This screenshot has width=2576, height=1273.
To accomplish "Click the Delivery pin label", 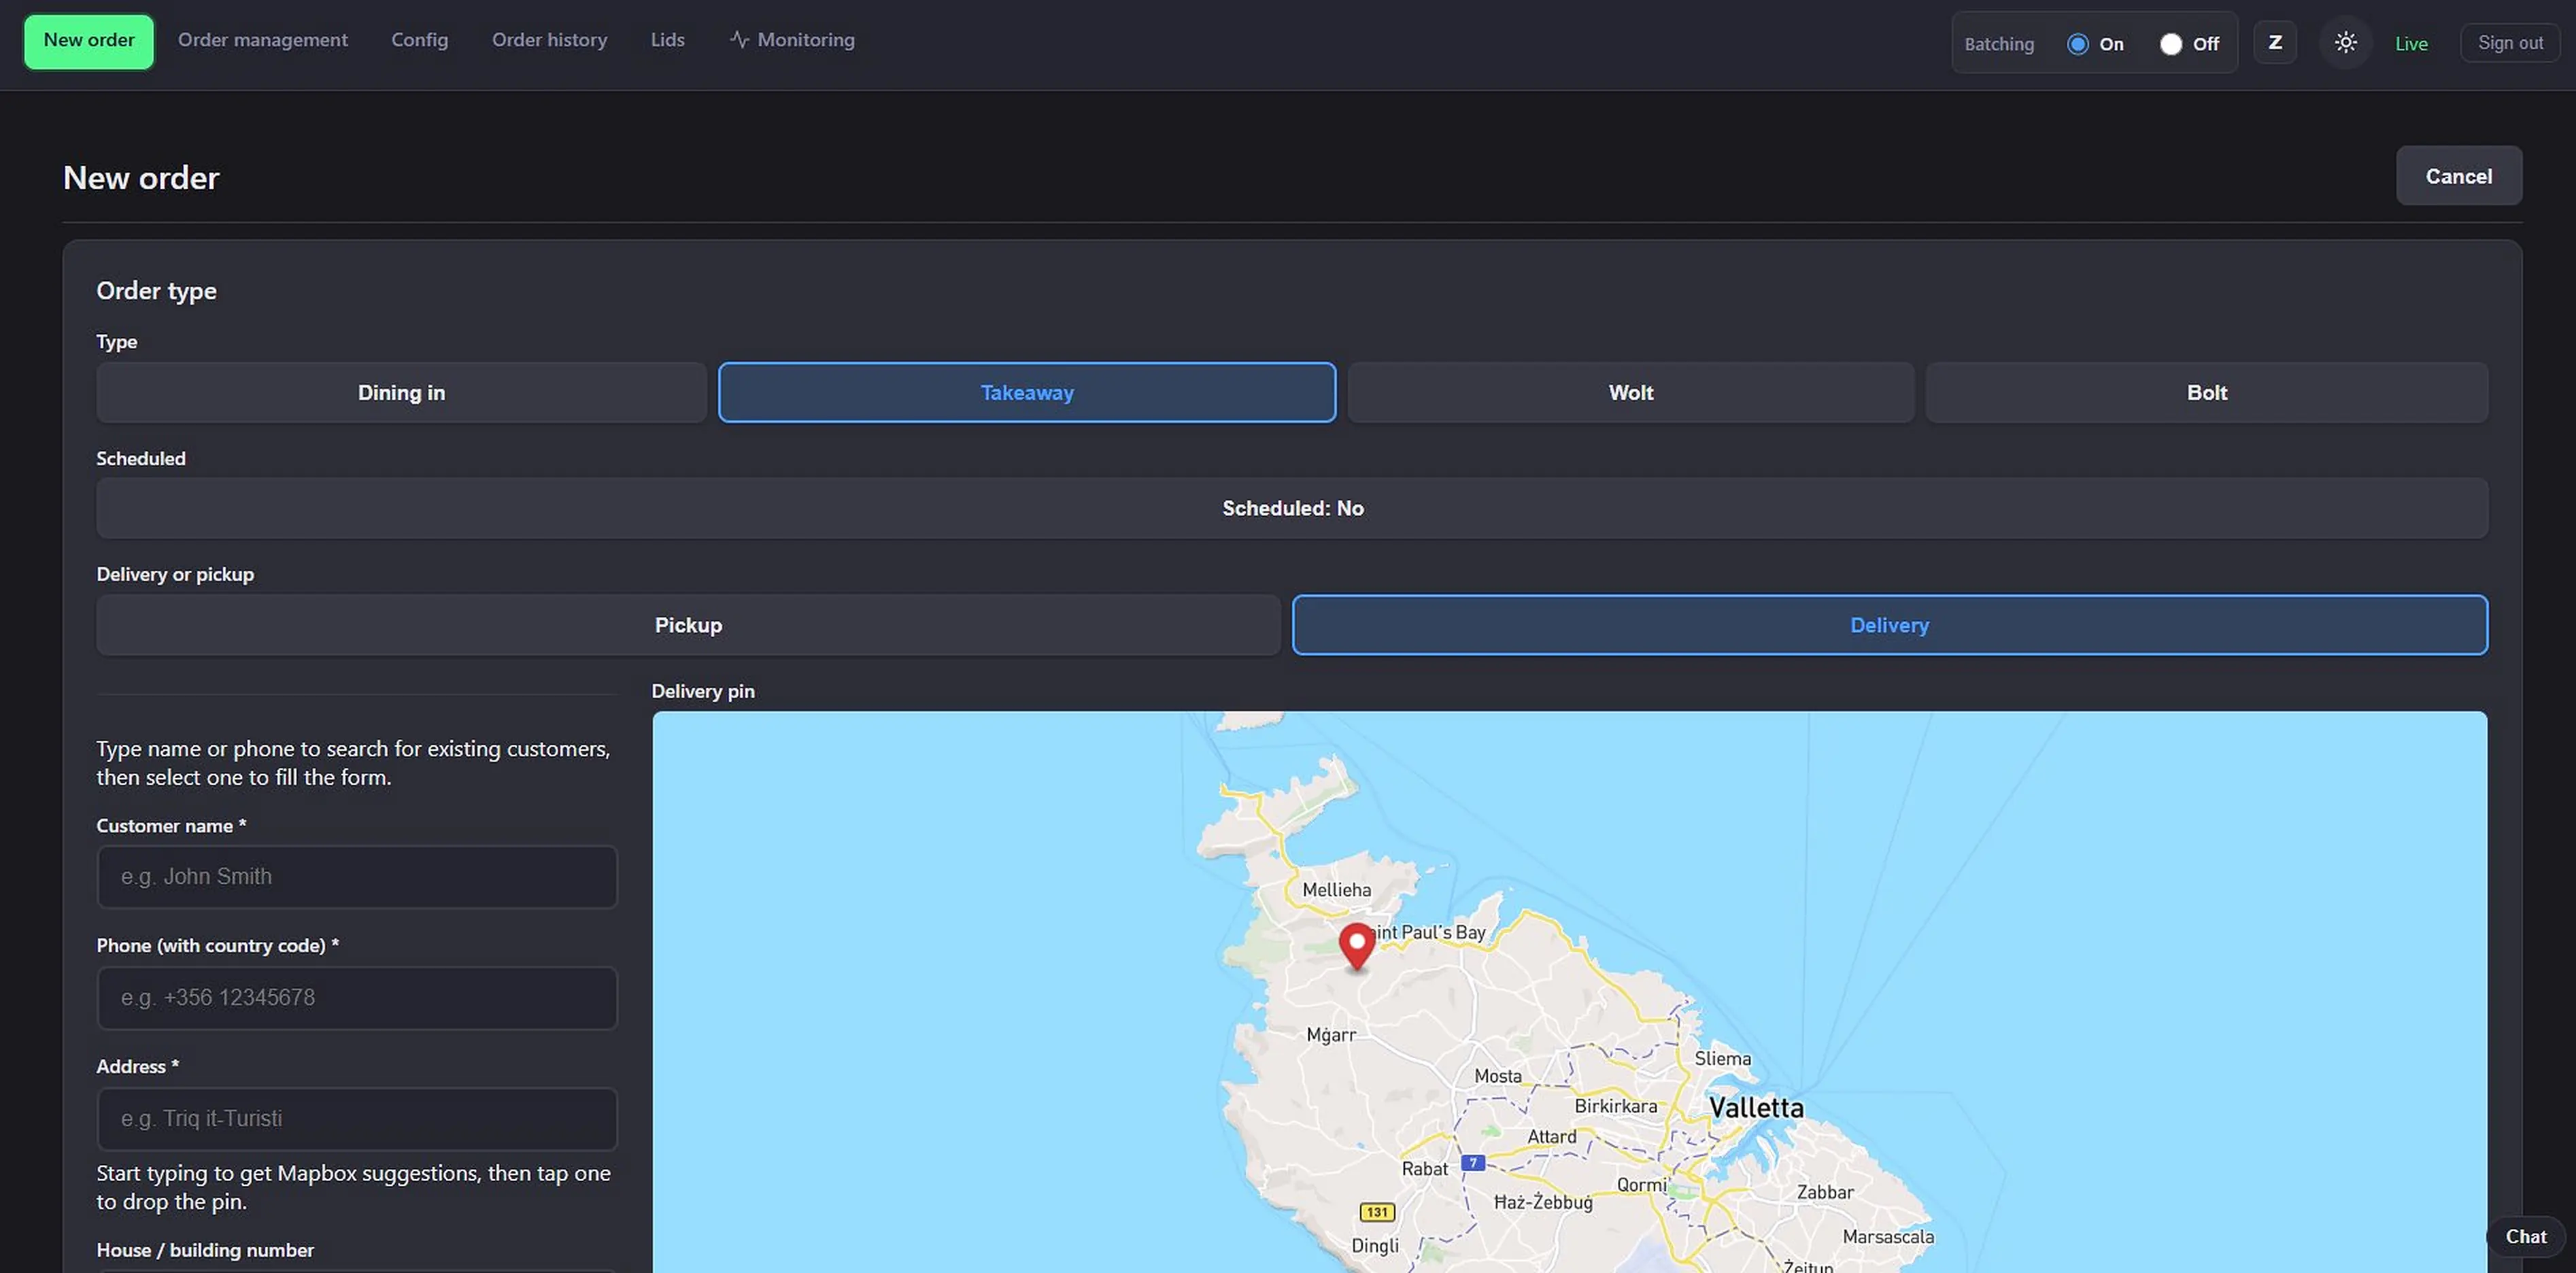I will click(x=703, y=691).
